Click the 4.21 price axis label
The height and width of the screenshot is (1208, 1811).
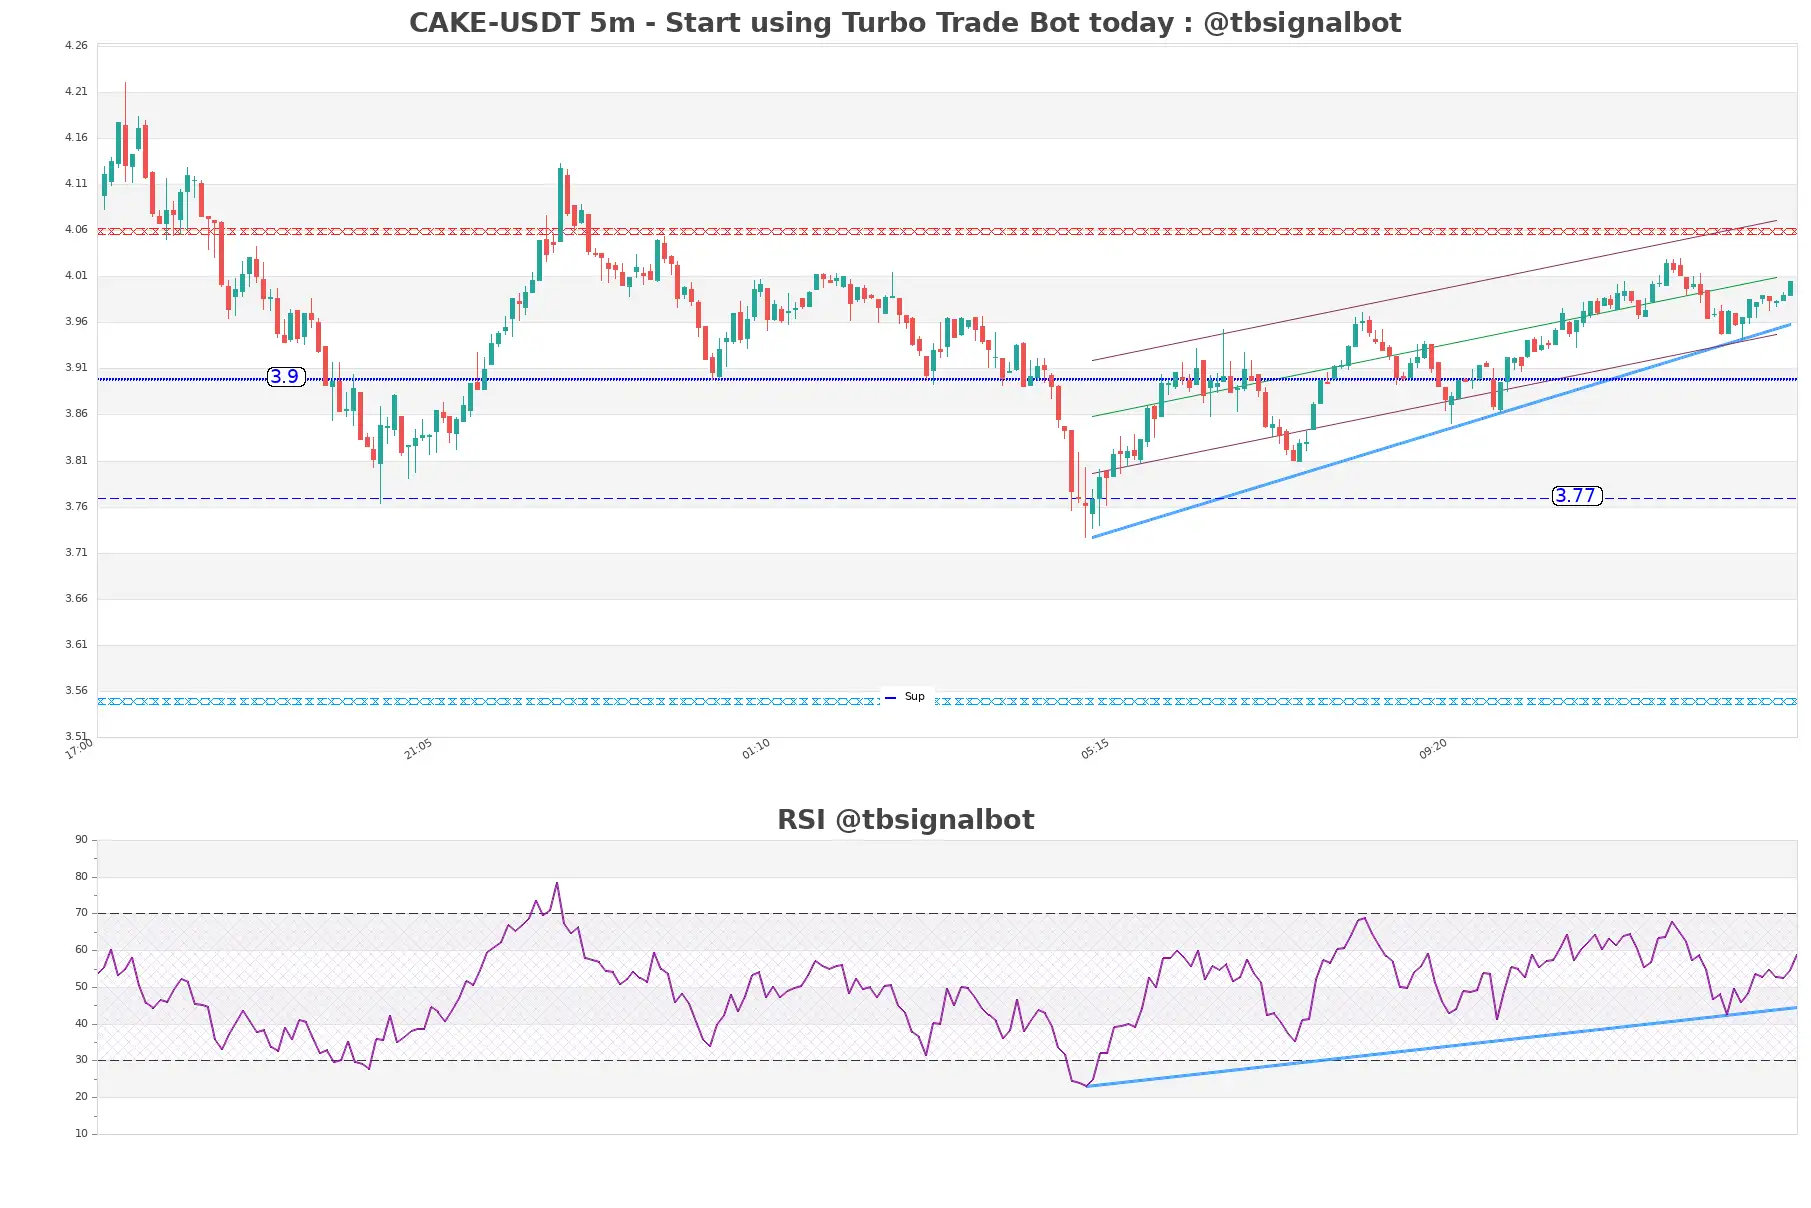(76, 92)
